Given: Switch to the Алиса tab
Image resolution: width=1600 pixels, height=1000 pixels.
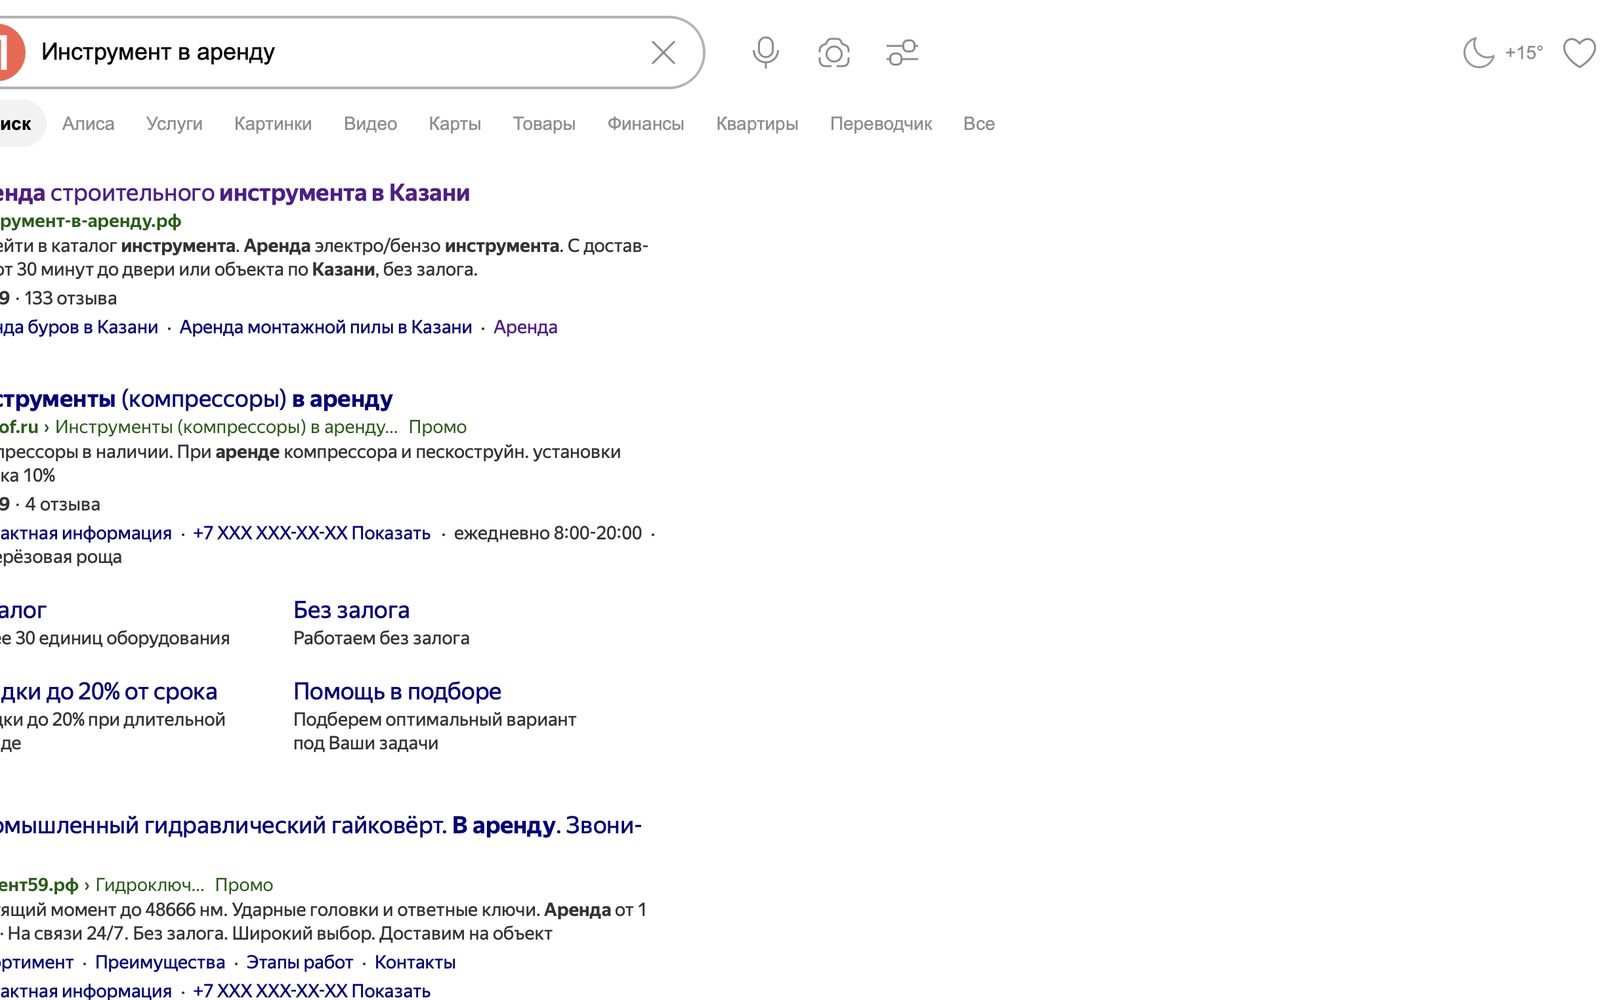Looking at the screenshot, I should (x=88, y=124).
